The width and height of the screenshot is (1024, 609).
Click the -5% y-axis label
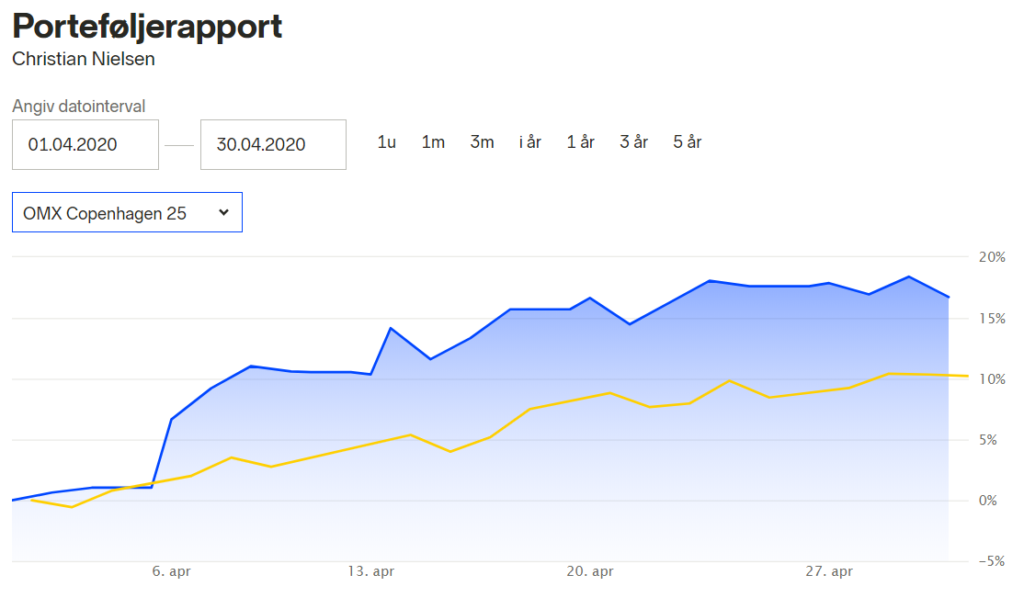coord(991,561)
